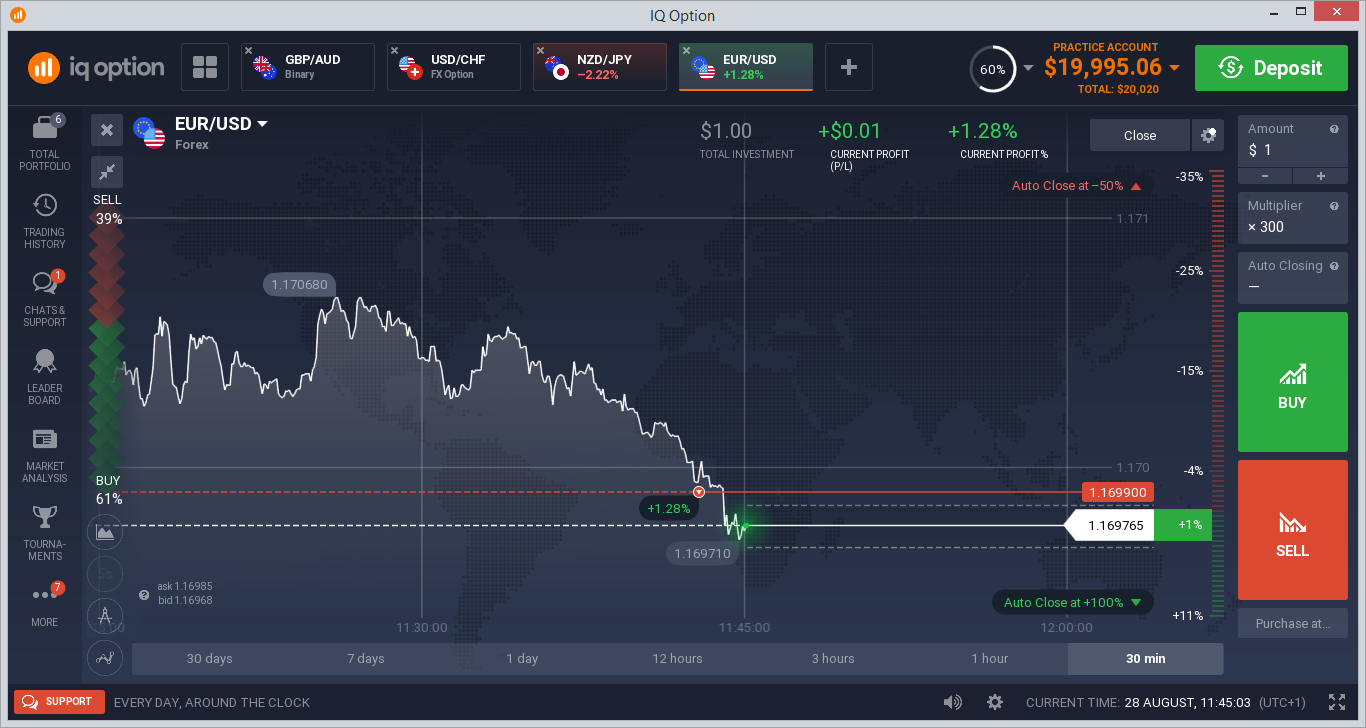Open the Auto Closing setting
This screenshot has height=728, width=1366.
(x=1292, y=277)
